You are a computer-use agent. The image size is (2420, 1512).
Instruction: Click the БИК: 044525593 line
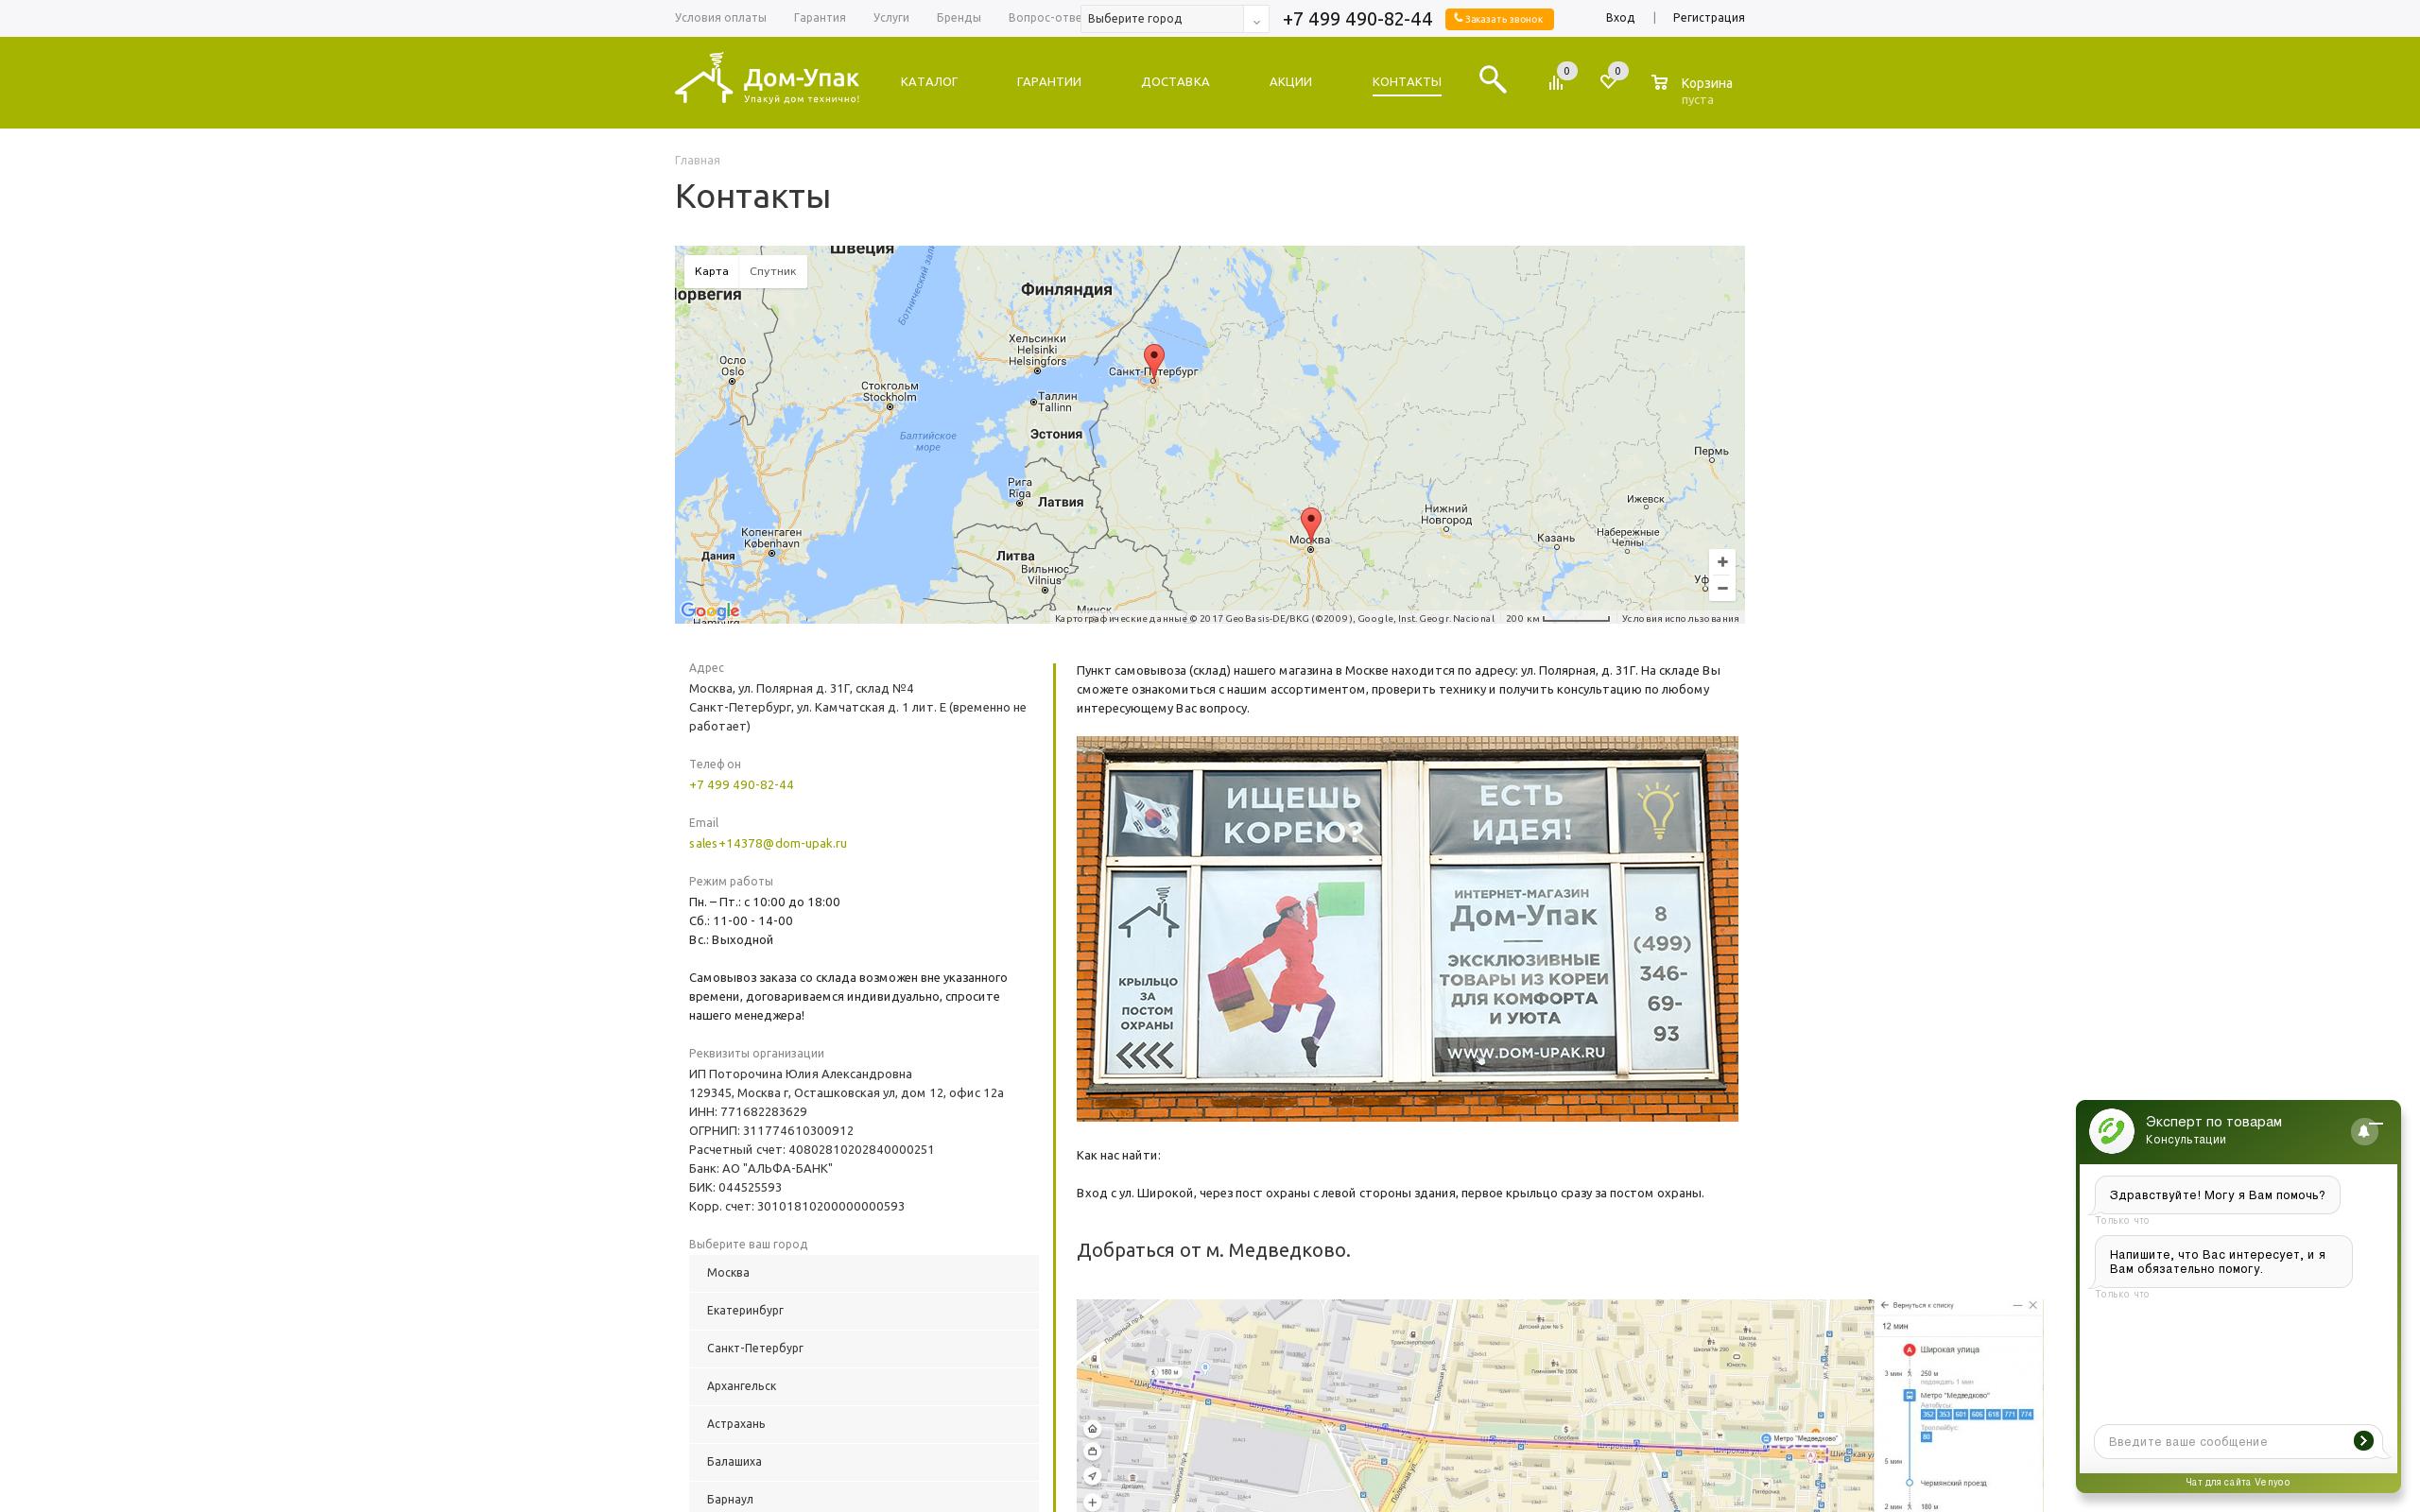(x=735, y=1188)
